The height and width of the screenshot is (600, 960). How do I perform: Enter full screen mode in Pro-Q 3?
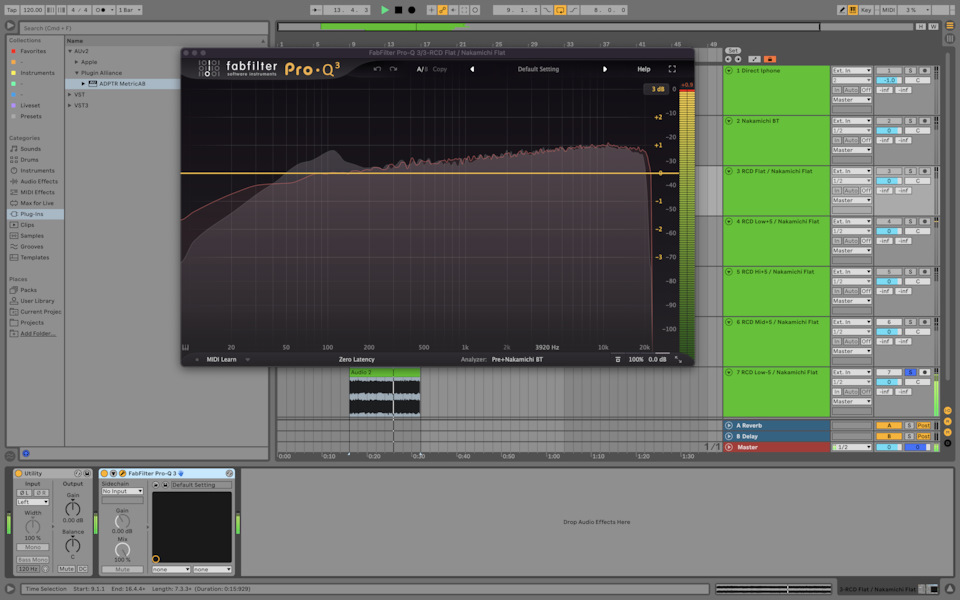tap(672, 69)
